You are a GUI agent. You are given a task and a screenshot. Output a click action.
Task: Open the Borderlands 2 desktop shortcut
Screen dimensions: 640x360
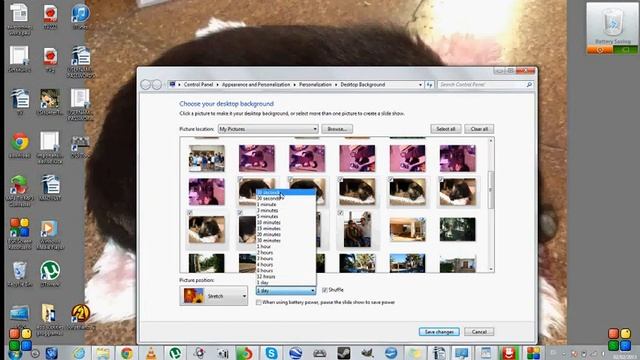click(80, 317)
